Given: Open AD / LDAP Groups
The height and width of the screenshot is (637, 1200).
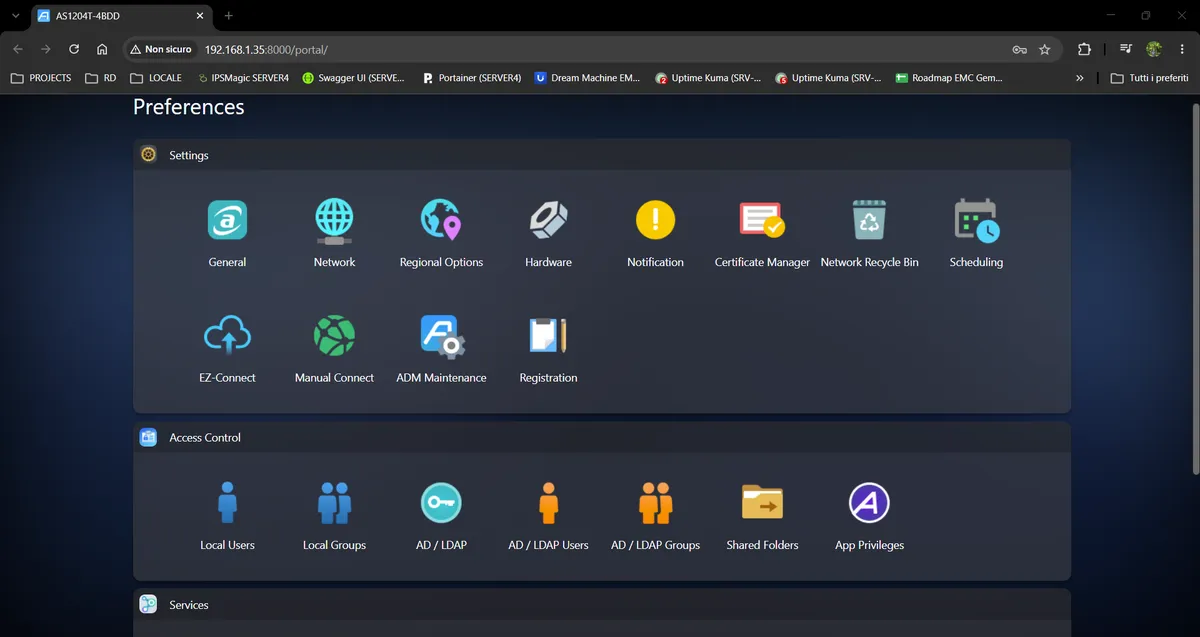Looking at the screenshot, I should coord(655,503).
